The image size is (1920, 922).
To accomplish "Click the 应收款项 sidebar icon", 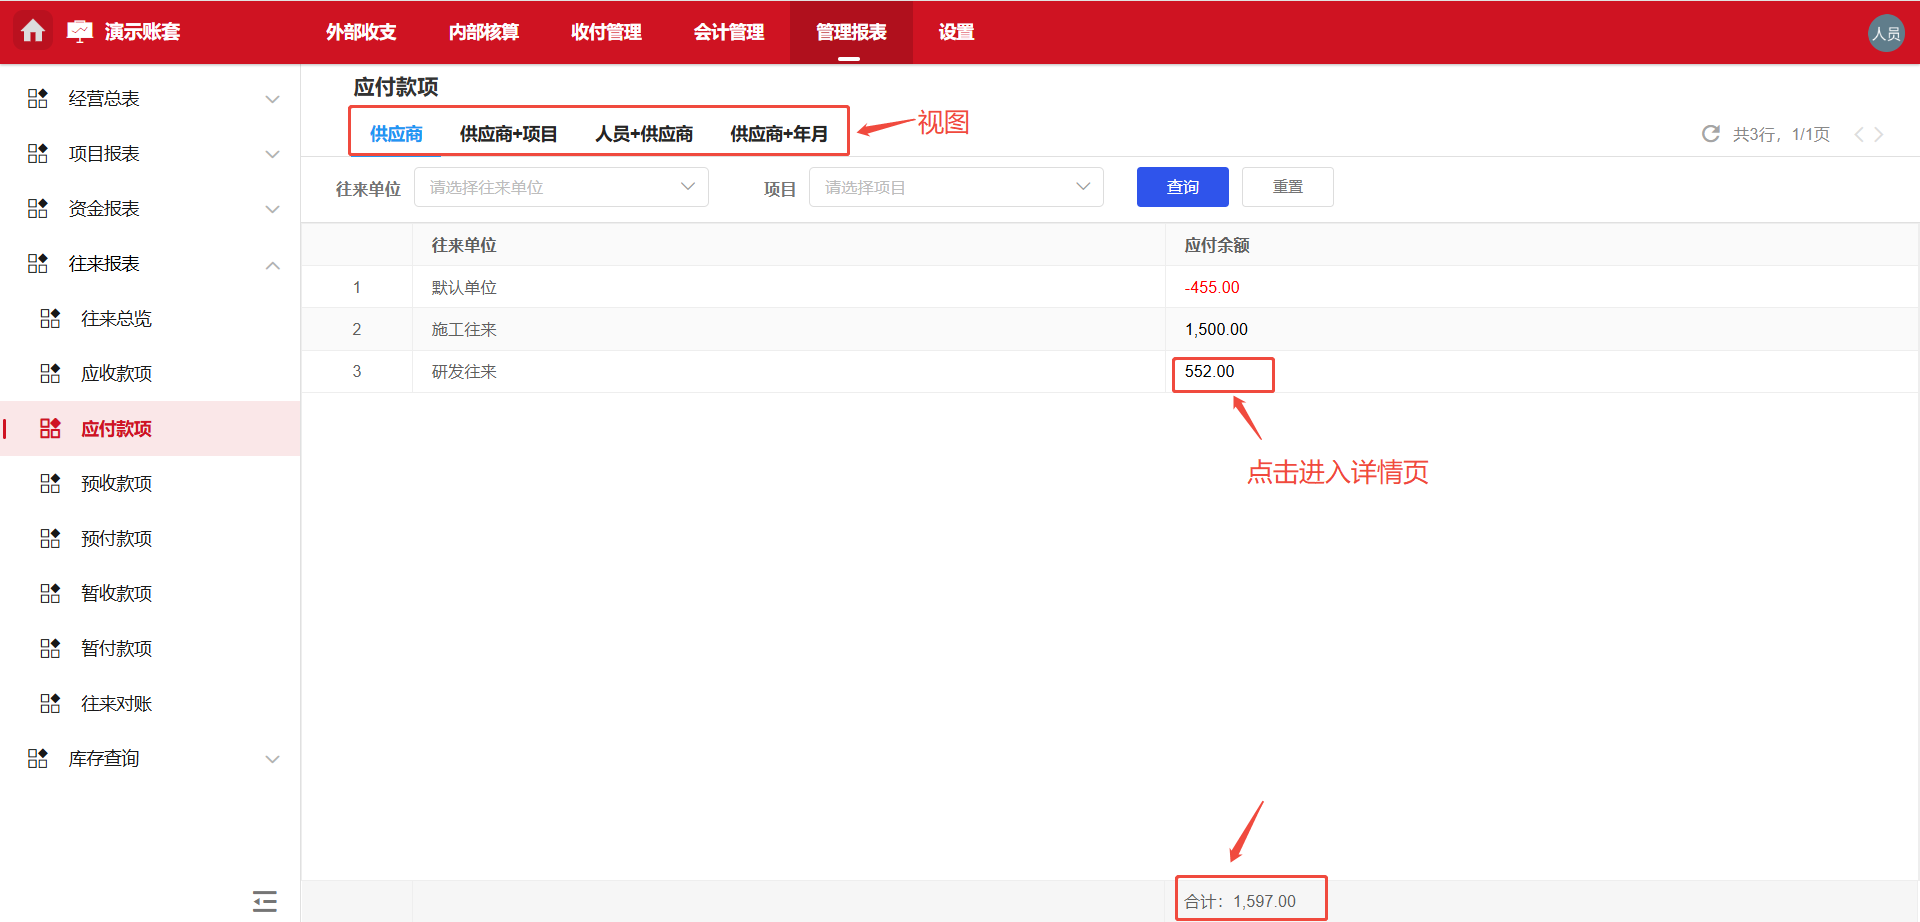I will click(x=50, y=372).
